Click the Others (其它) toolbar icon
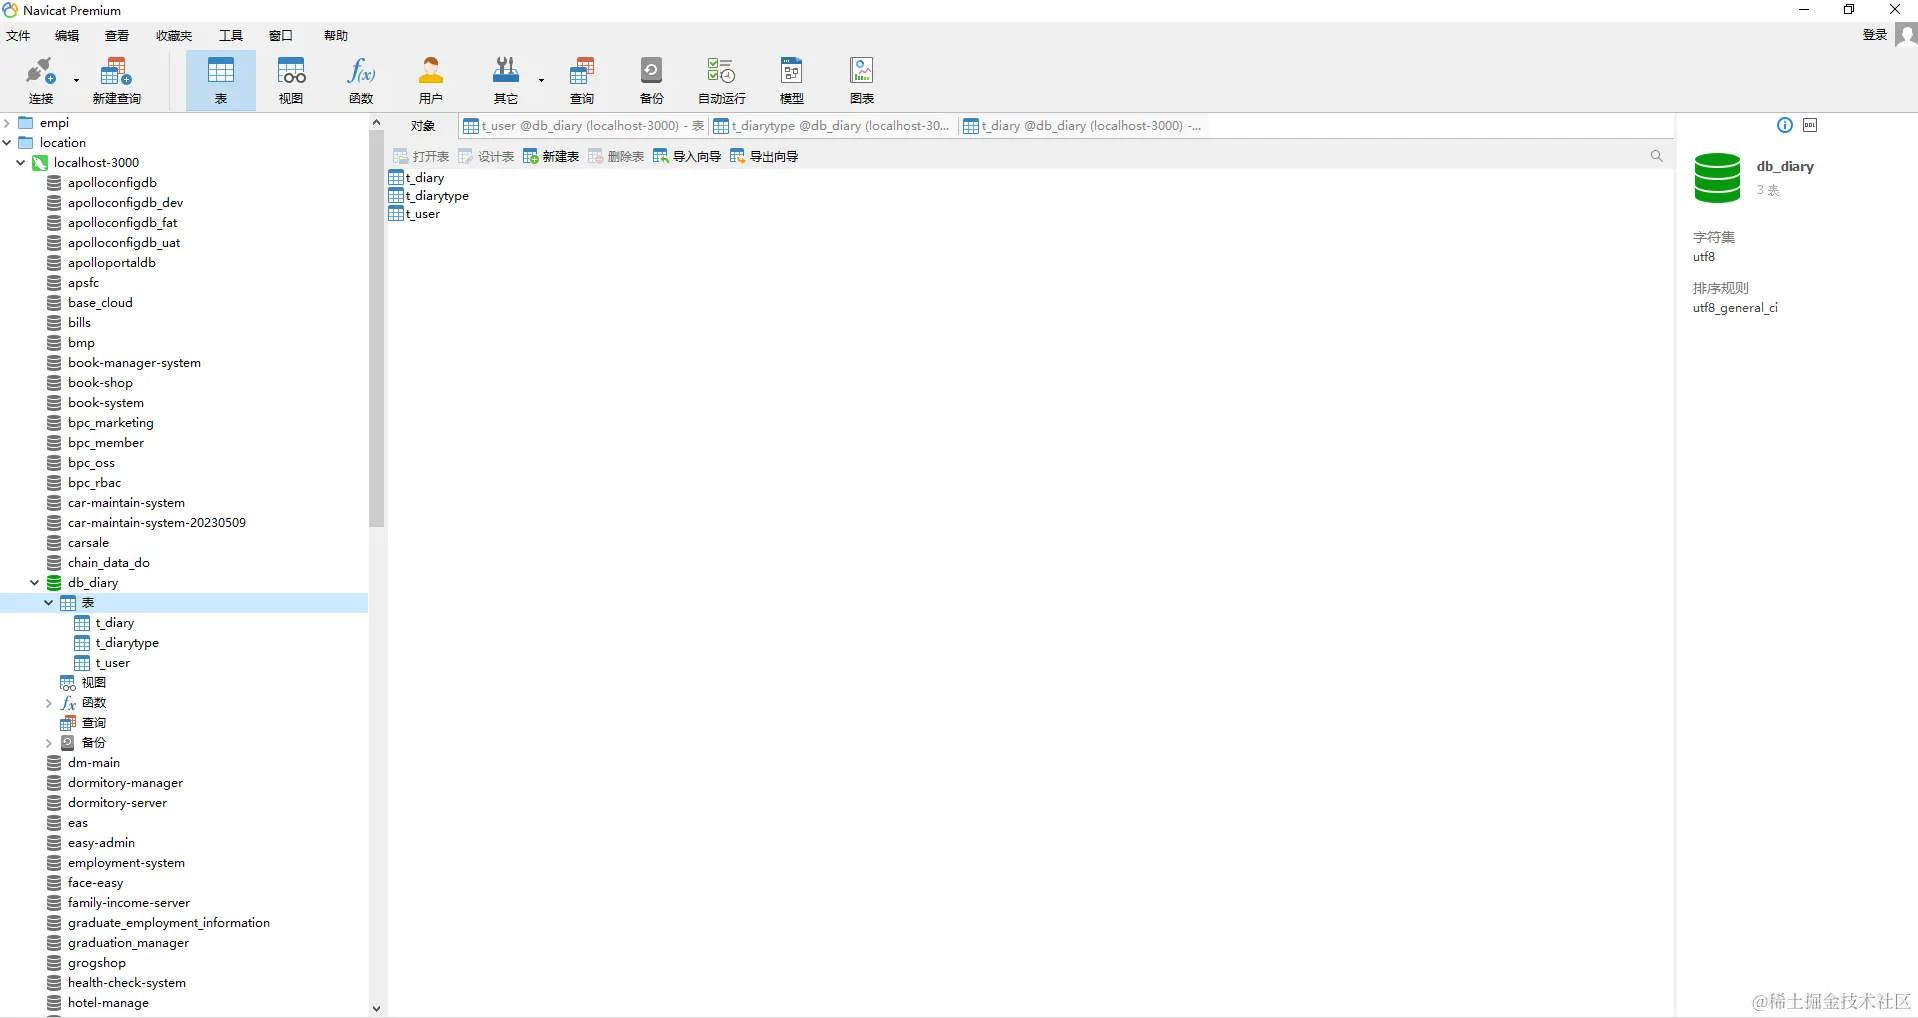This screenshot has height=1018, width=1918. pyautogui.click(x=506, y=80)
